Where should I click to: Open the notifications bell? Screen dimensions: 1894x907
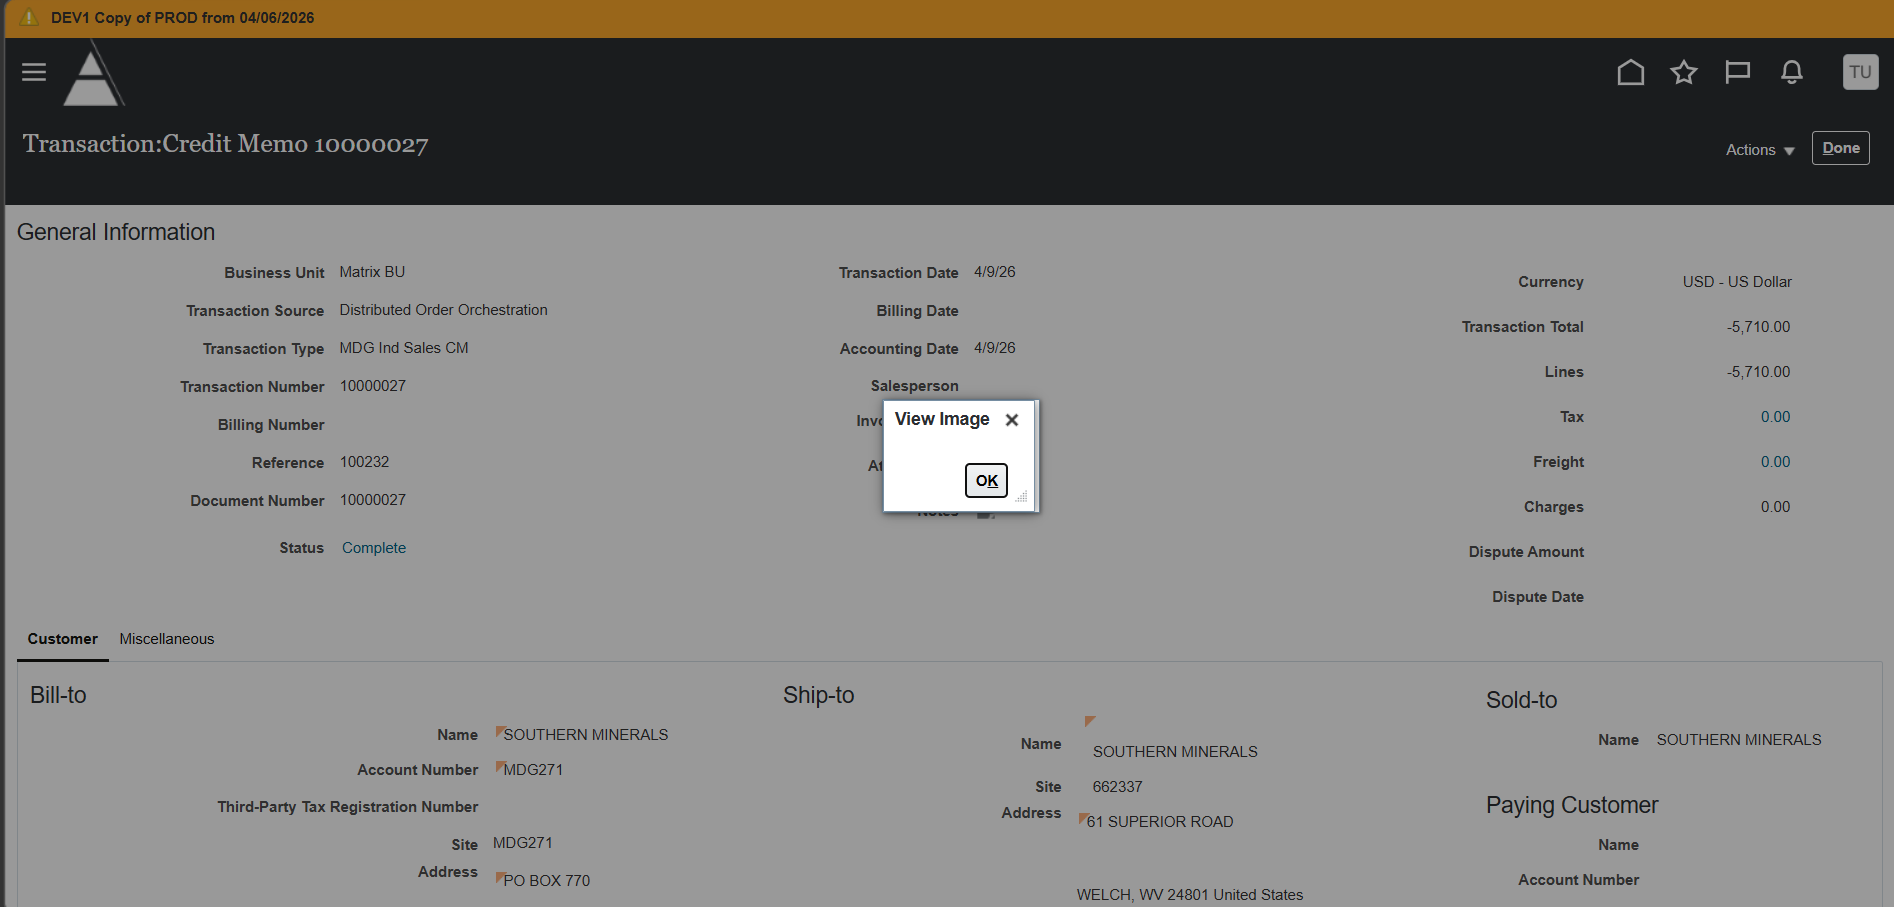coord(1791,72)
